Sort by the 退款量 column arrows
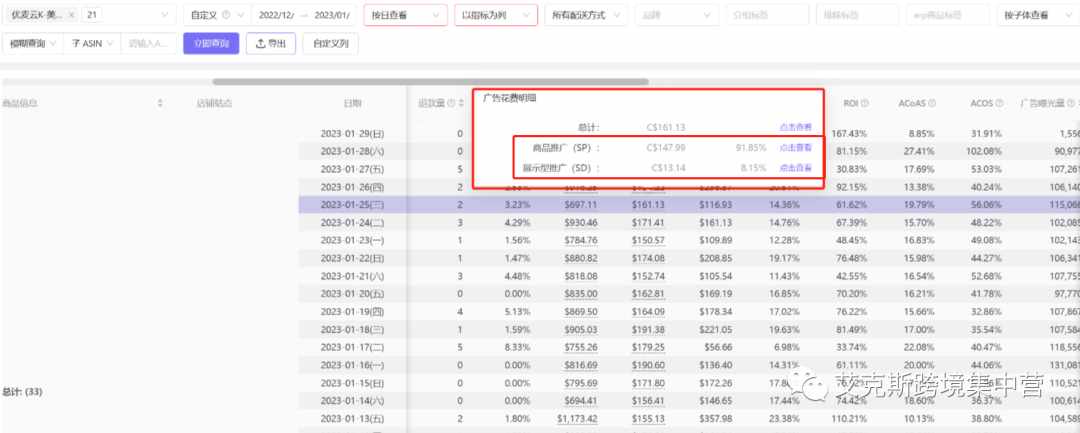 [461, 103]
